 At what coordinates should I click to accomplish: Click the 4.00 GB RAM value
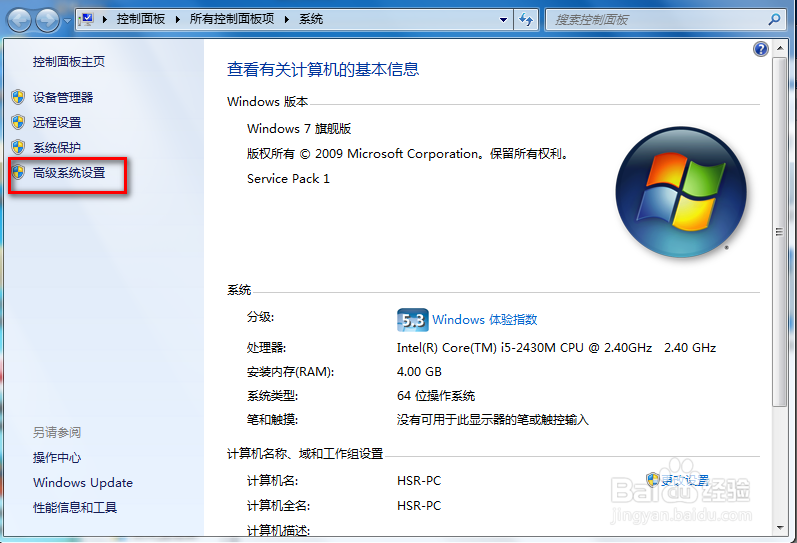click(x=419, y=372)
